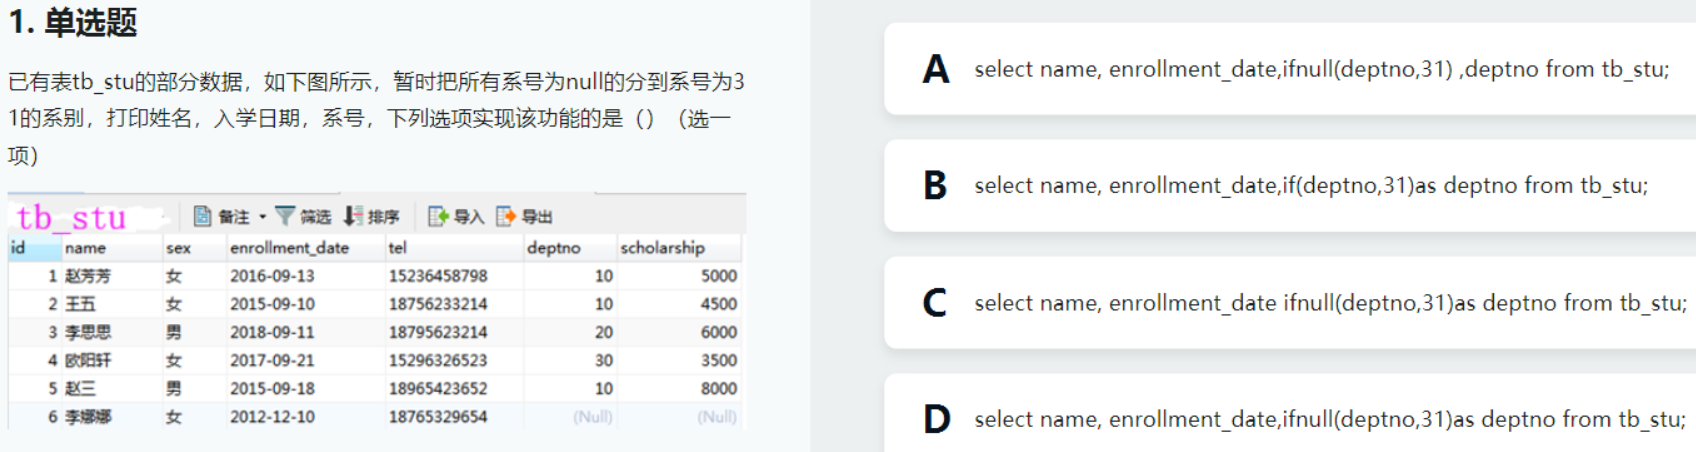Click the 导出 export icon
Viewport: 1696px width, 452px height.
click(506, 216)
